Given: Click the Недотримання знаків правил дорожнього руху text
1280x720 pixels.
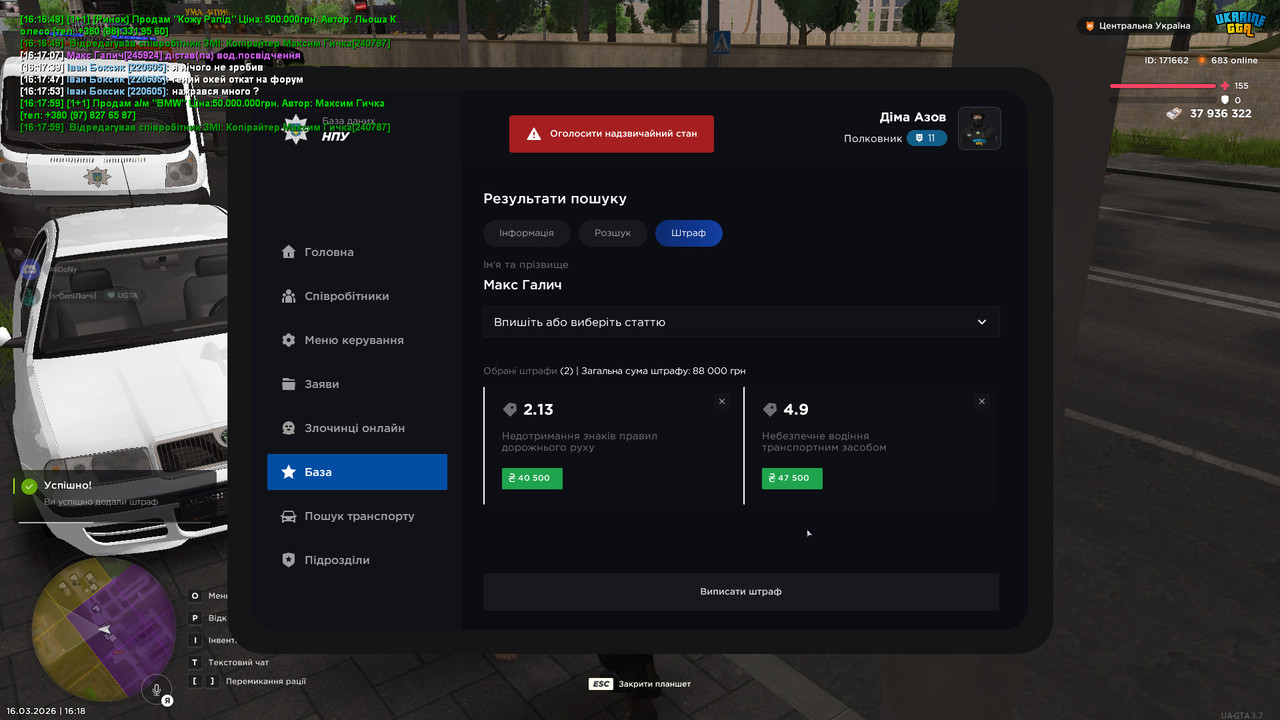Looking at the screenshot, I should [x=579, y=442].
